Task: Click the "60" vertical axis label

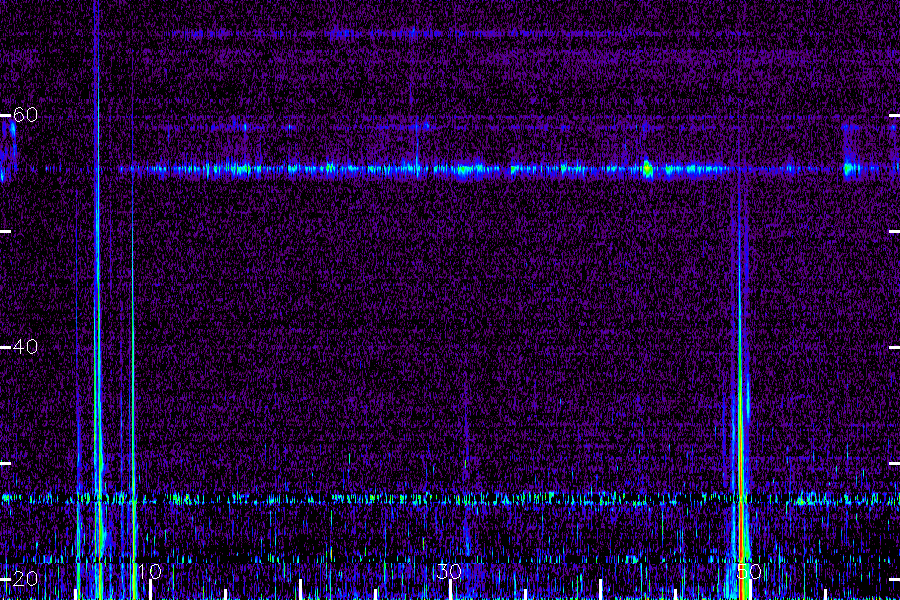Action: coord(25,115)
